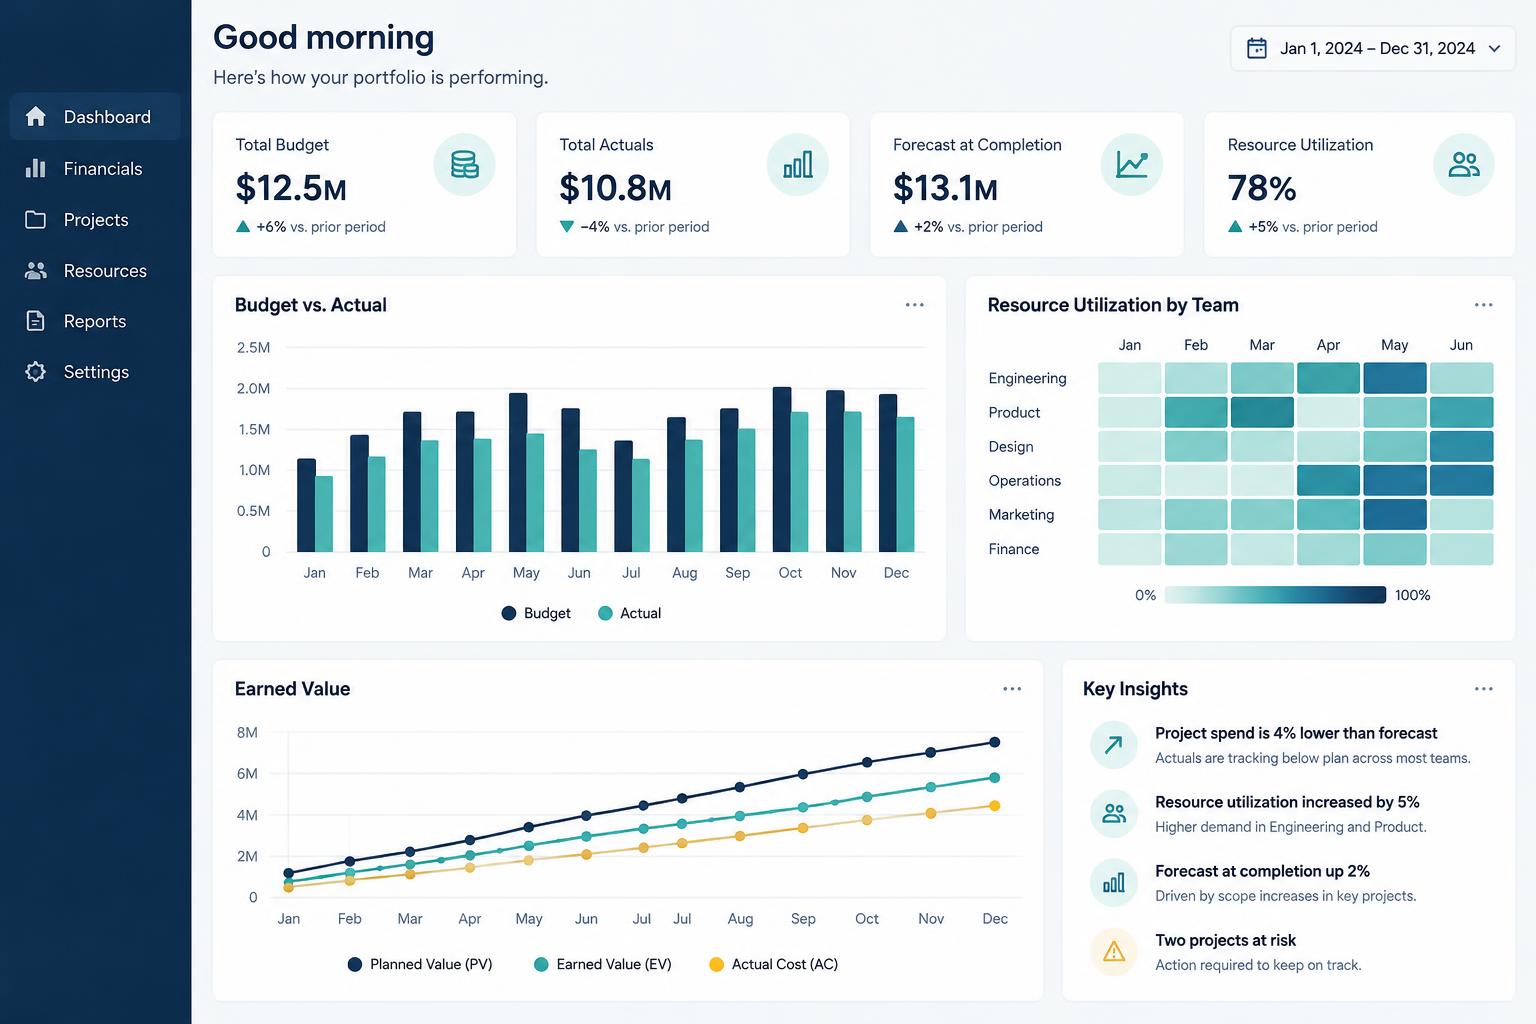1536x1024 pixels.
Task: Click the Operations row label in heatmap
Action: coord(1024,481)
